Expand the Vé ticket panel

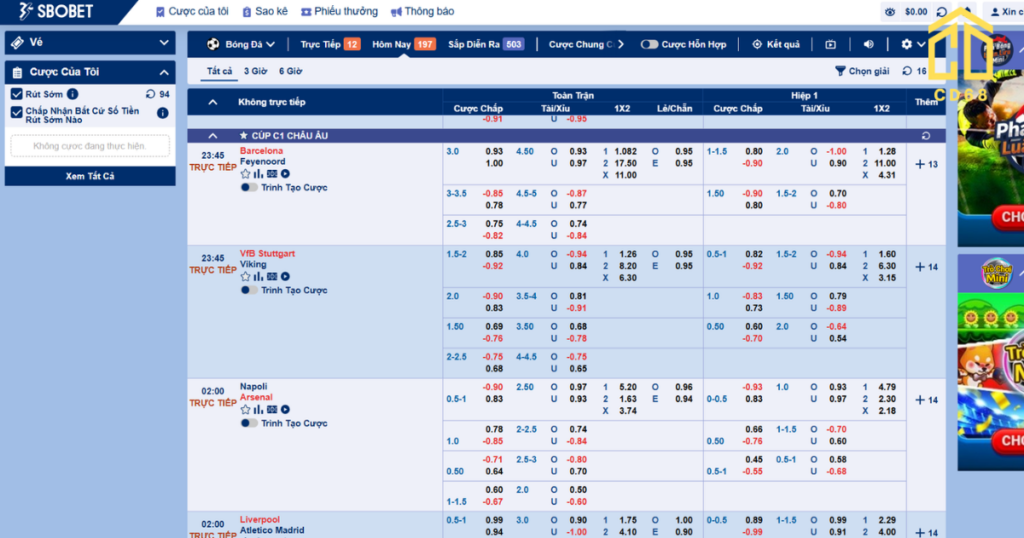pos(90,42)
